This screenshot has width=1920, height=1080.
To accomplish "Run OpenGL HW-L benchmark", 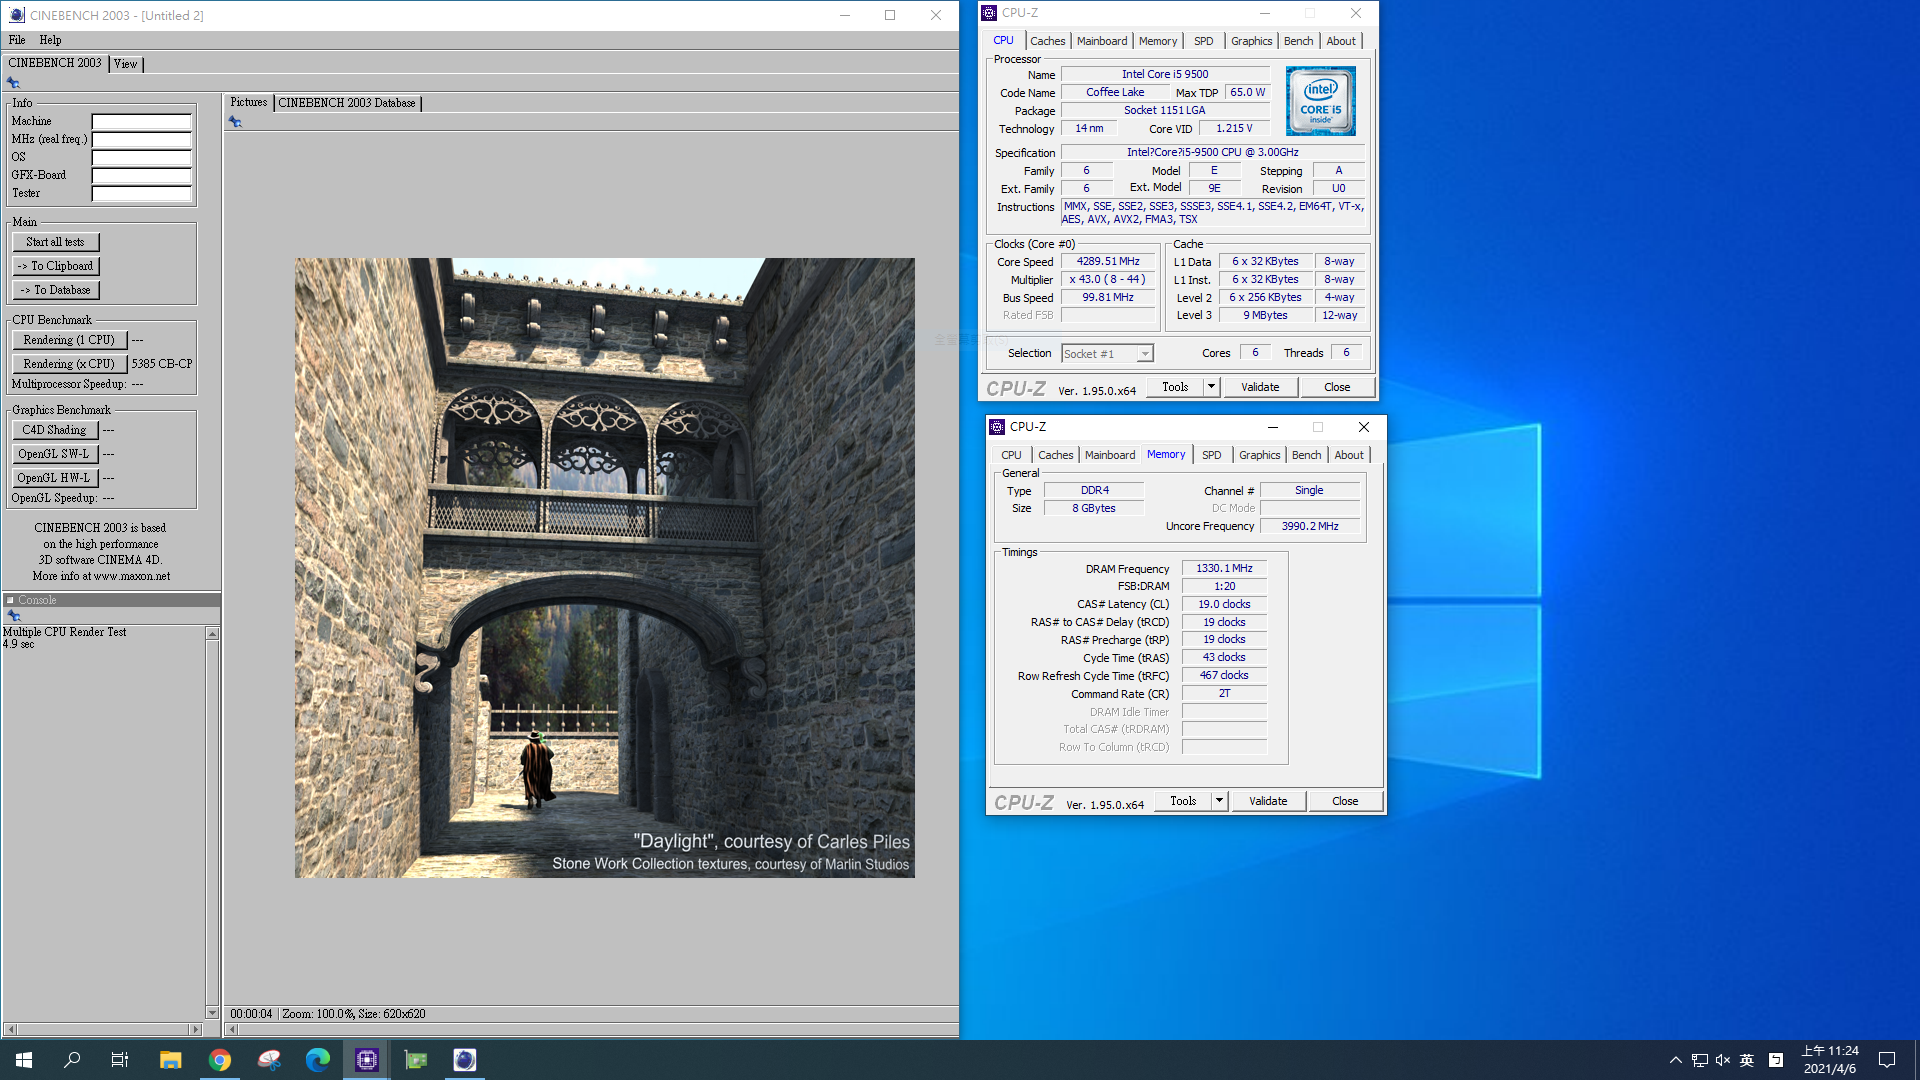I will pos(55,478).
